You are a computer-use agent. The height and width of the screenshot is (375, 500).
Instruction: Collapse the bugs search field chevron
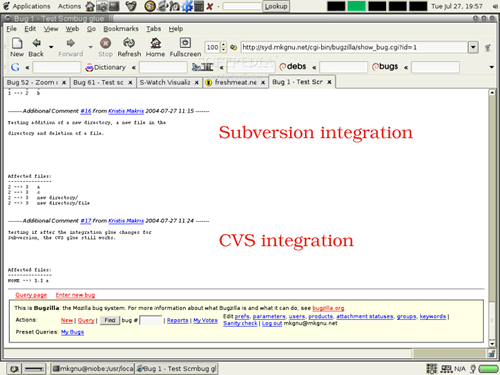[406, 68]
